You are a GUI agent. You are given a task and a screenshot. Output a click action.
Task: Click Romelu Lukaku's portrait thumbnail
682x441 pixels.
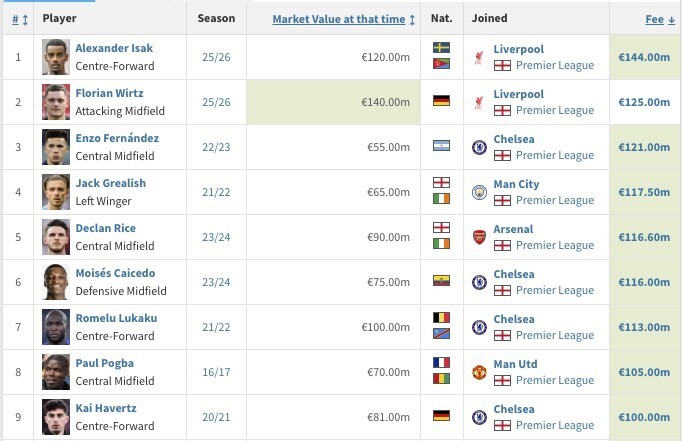coord(56,327)
